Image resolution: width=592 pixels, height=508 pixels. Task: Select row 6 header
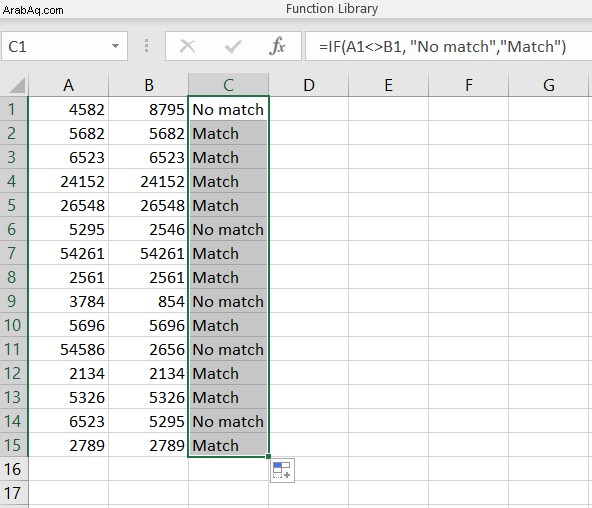tap(14, 229)
